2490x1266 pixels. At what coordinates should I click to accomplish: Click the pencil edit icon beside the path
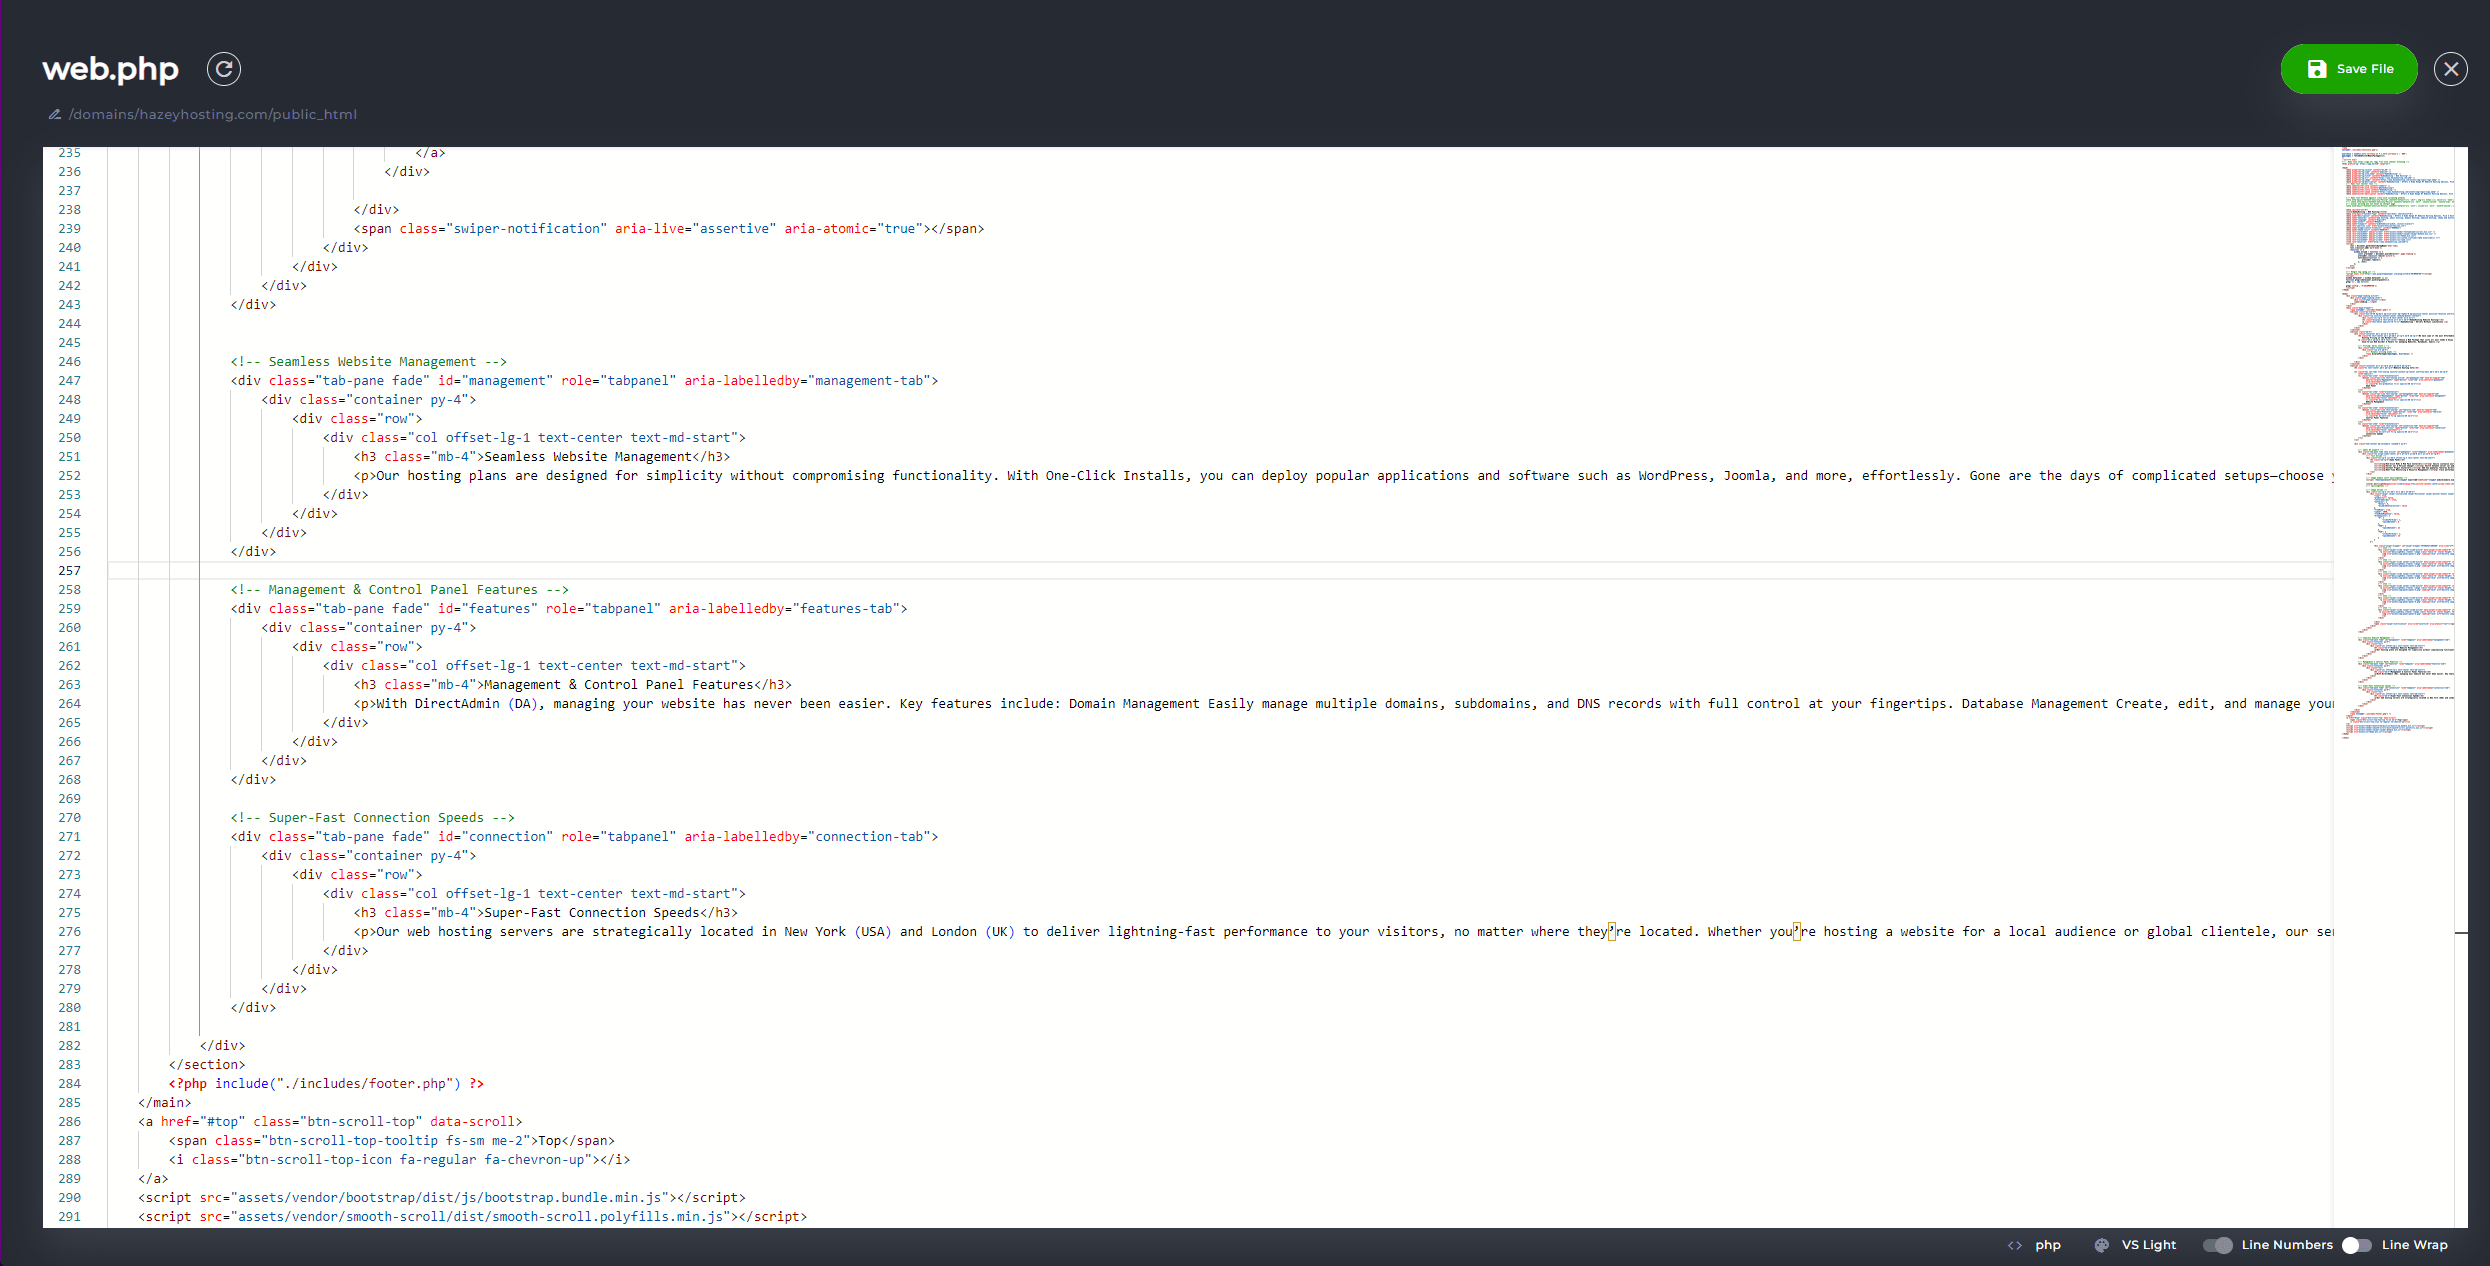coord(55,114)
